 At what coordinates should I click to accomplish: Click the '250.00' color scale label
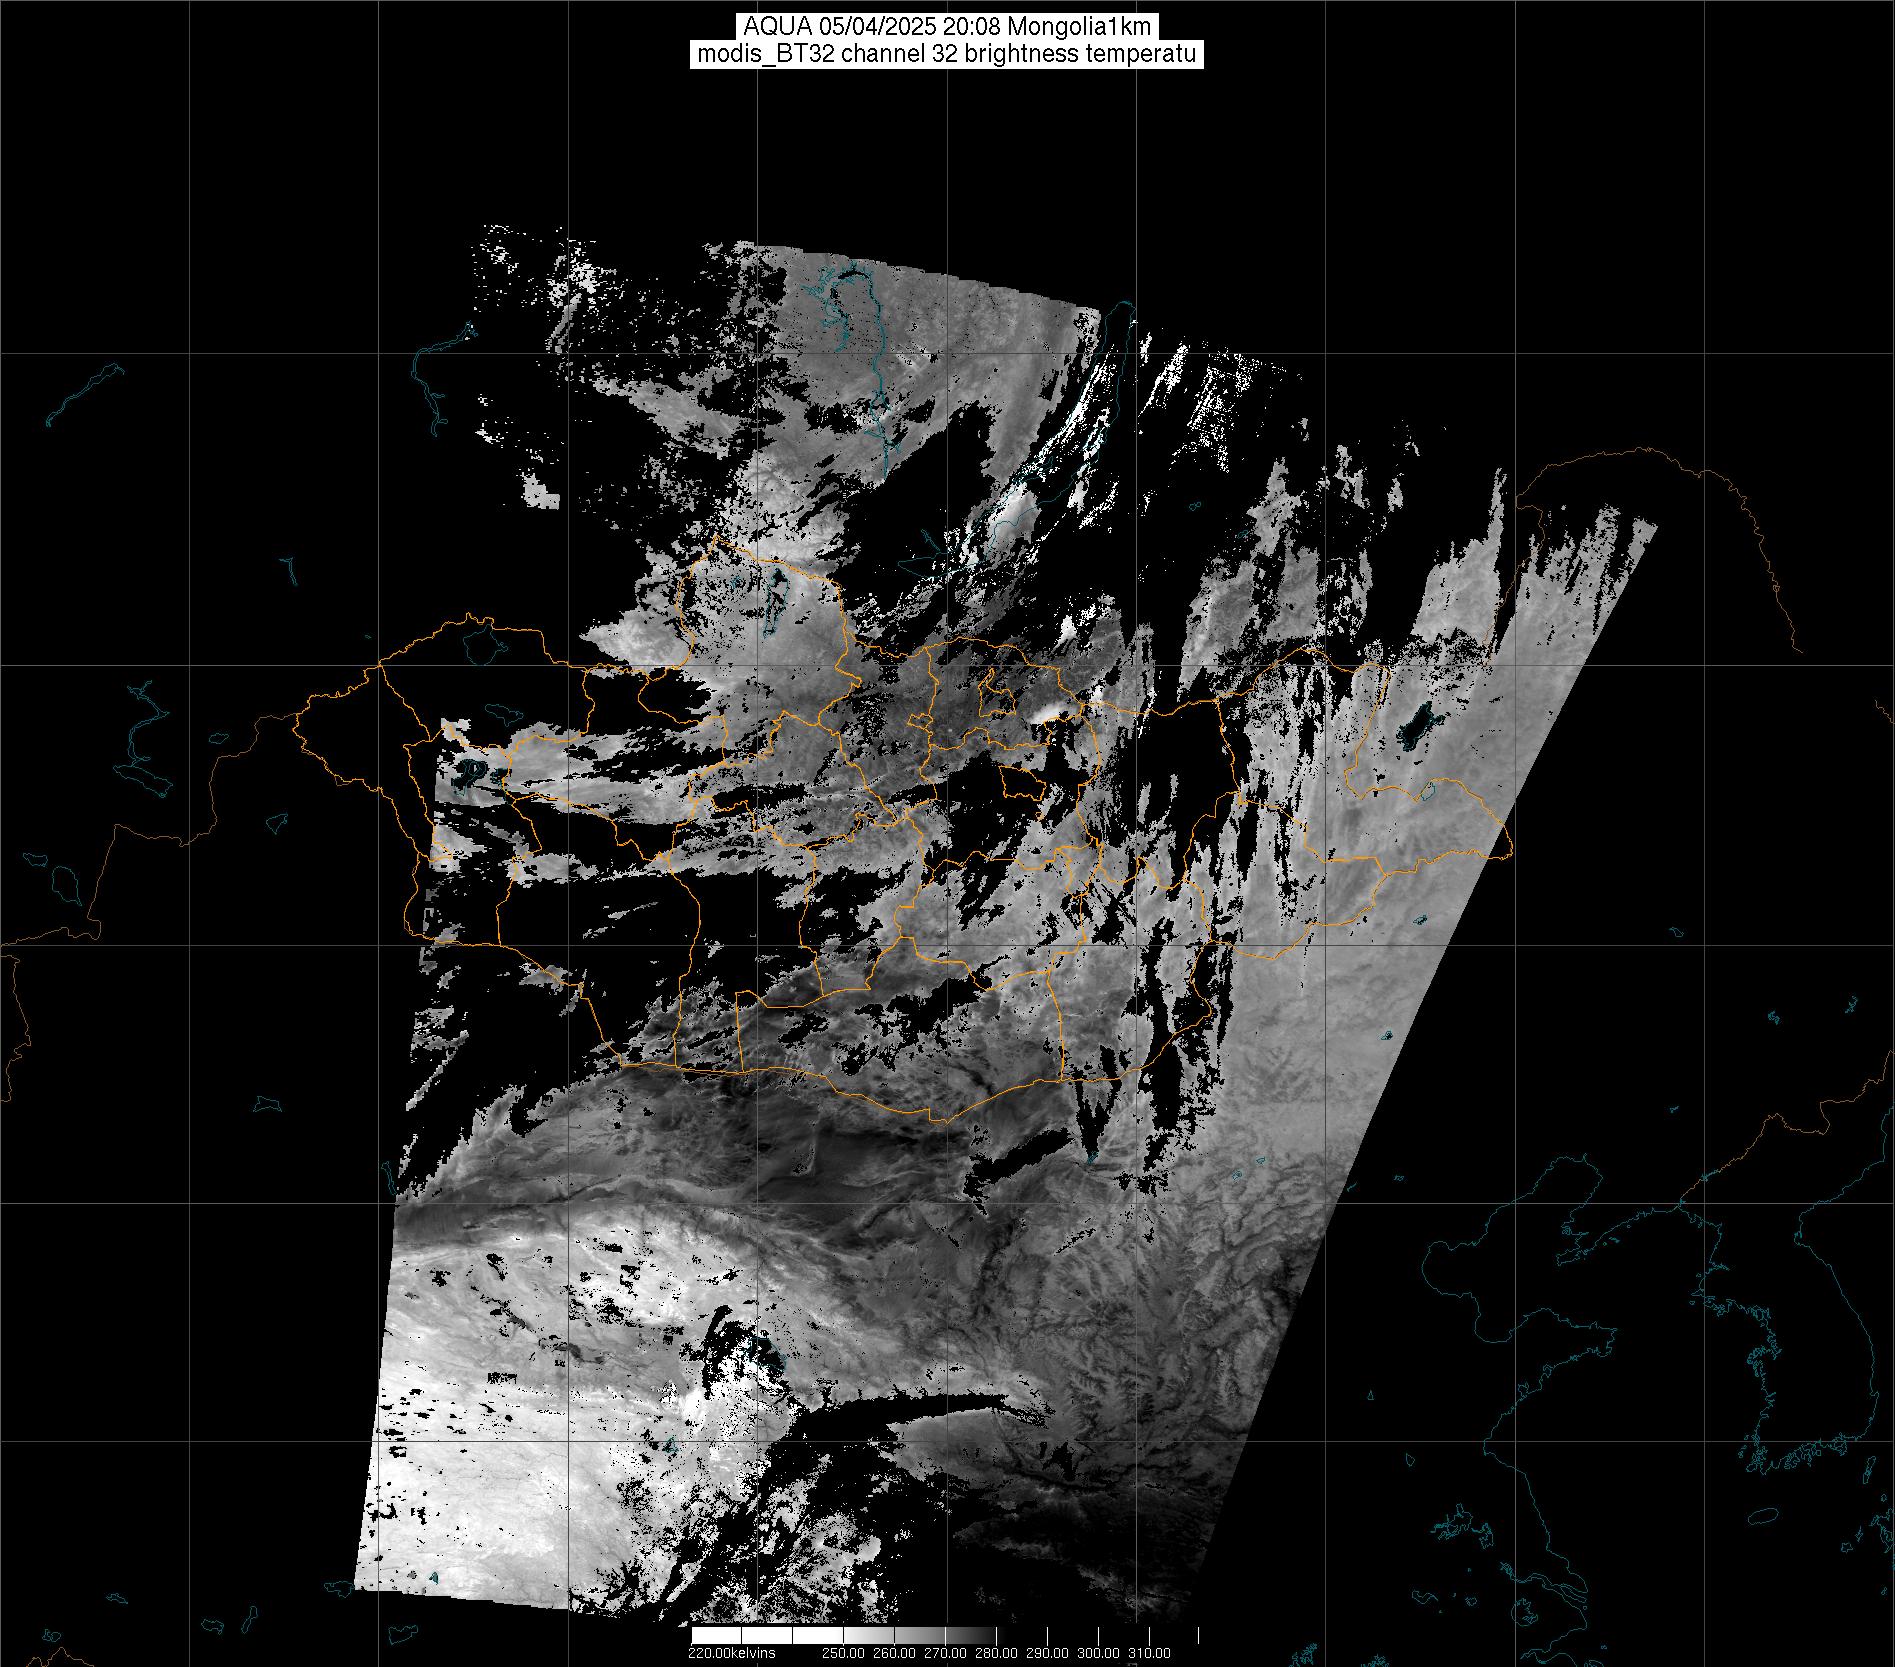coord(843,1653)
